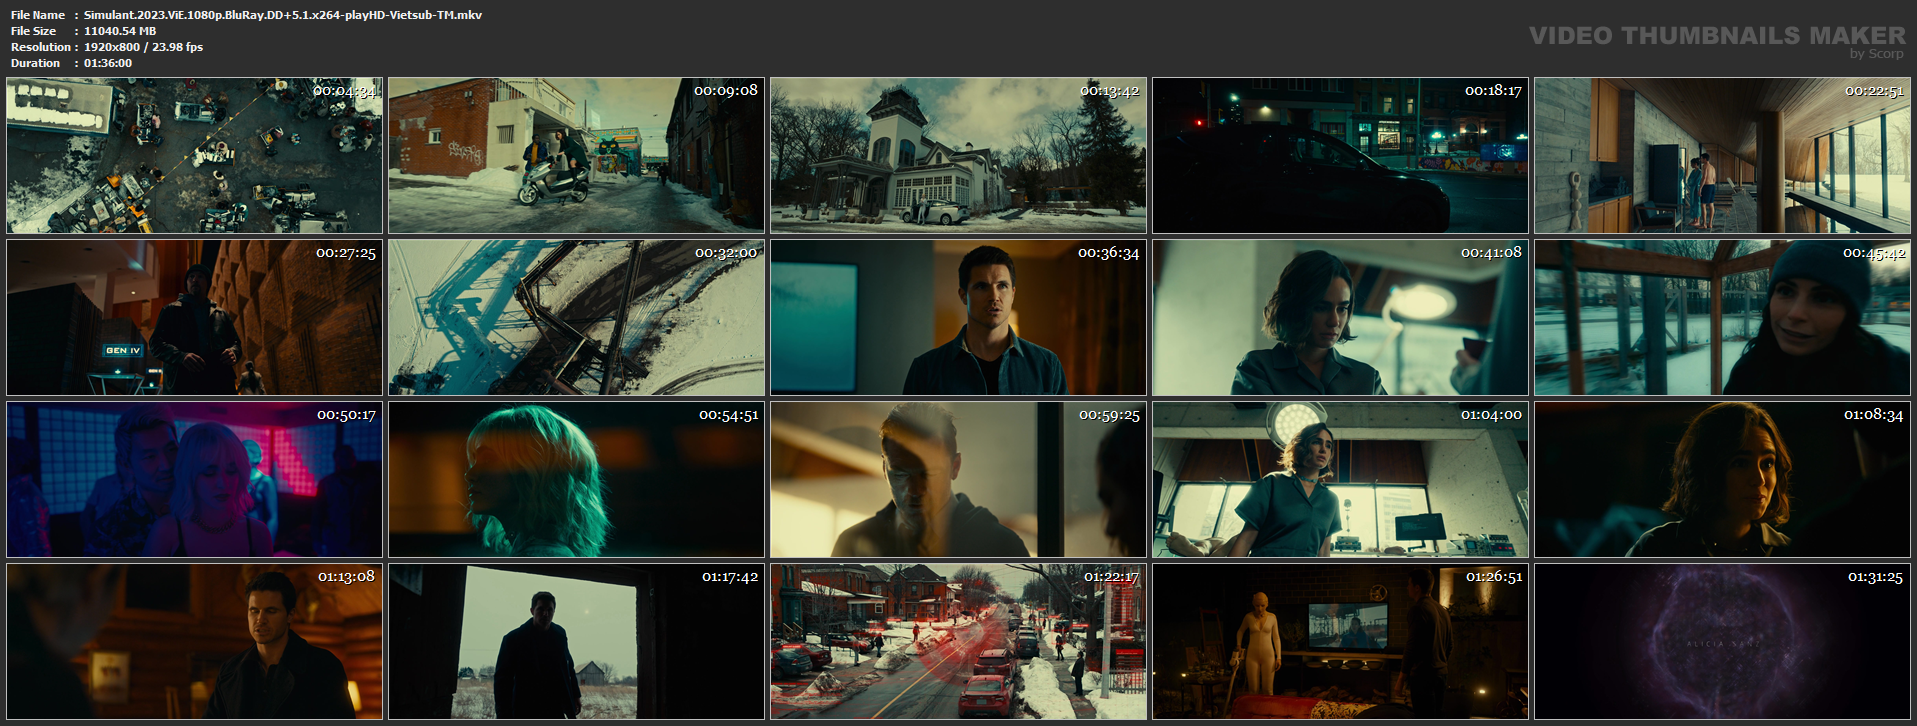Image resolution: width=1917 pixels, height=726 pixels.
Task: Click the file name Simulant.2023 mkv text
Action: point(283,15)
